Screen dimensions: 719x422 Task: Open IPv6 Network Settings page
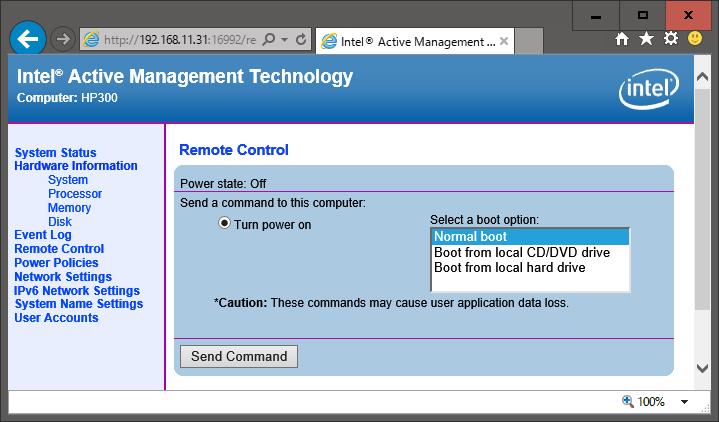(x=77, y=290)
